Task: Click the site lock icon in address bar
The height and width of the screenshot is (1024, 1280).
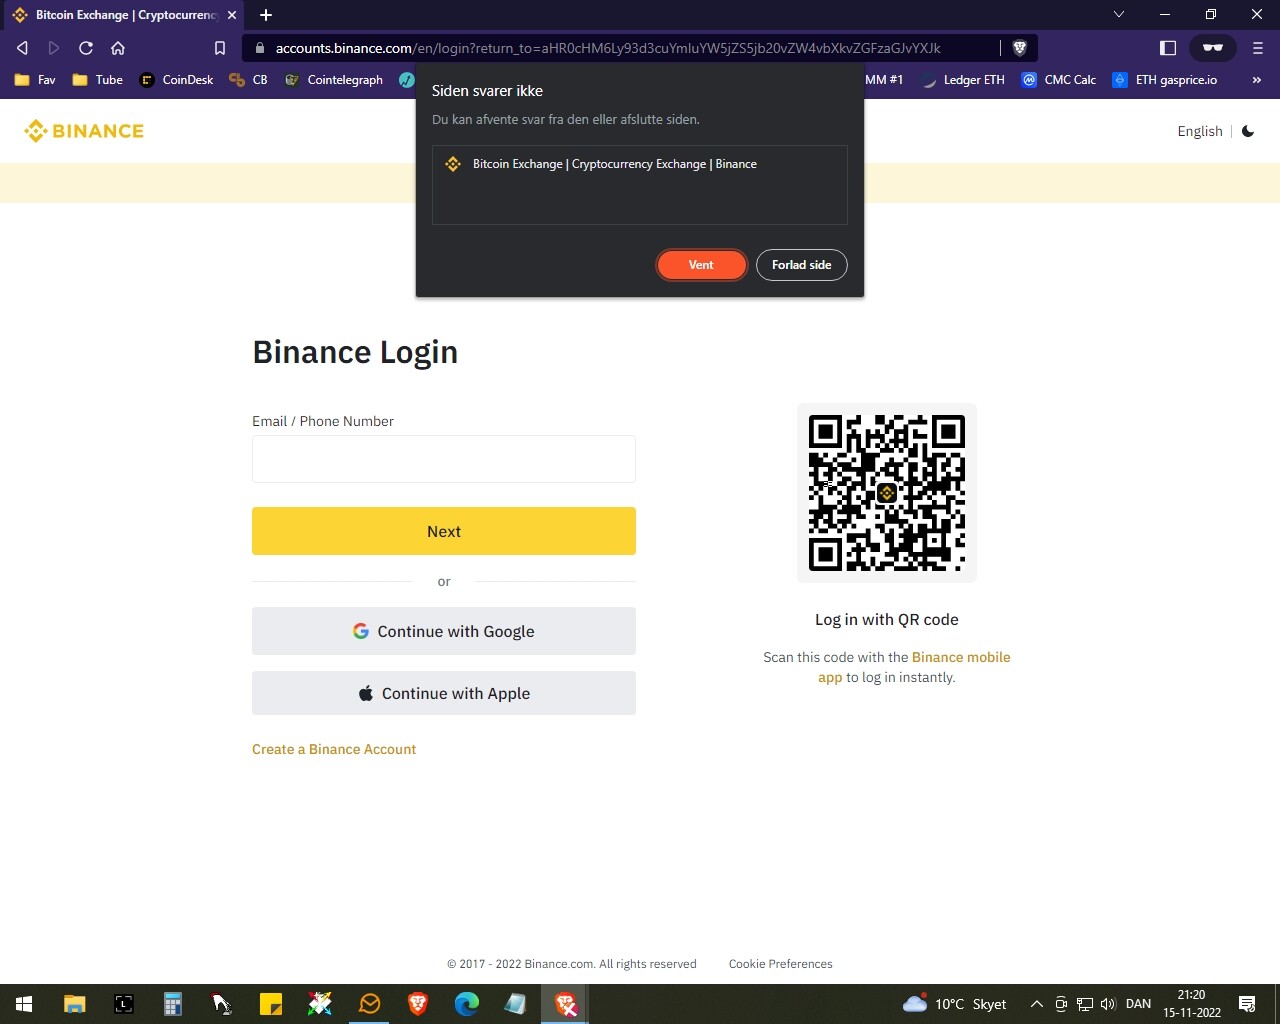Action: (x=259, y=48)
